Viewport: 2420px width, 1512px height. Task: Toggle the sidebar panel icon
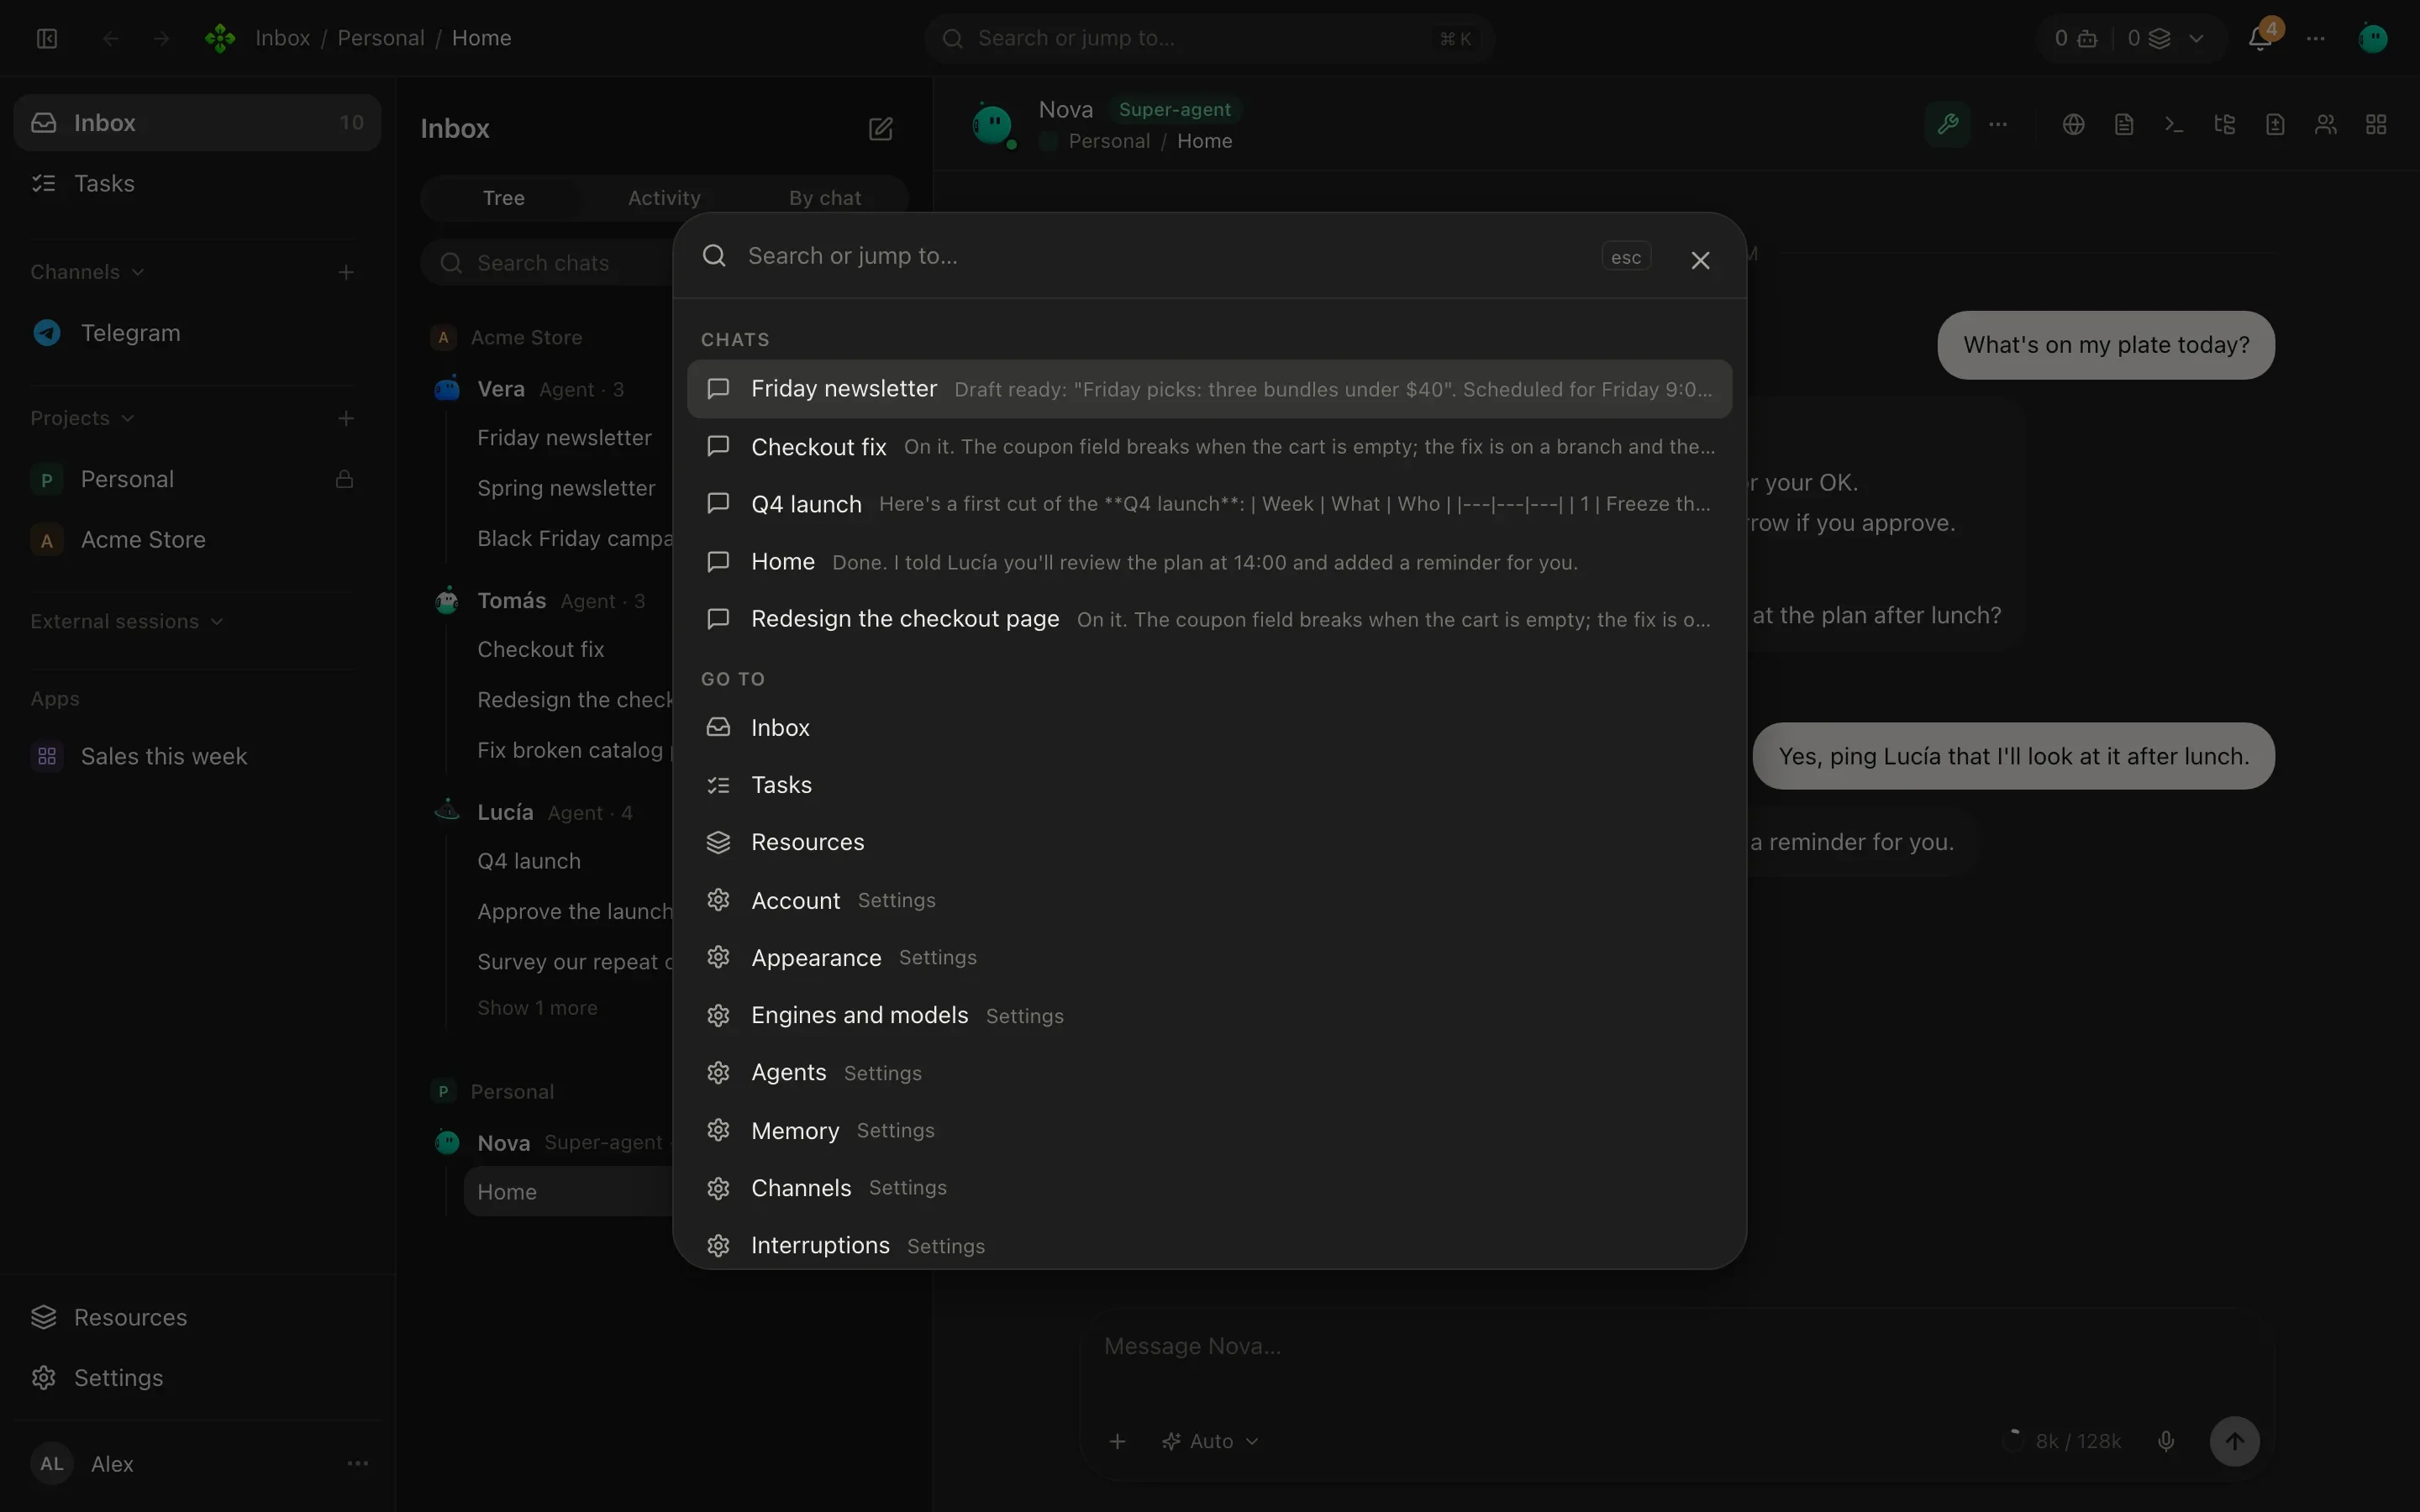tap(47, 38)
